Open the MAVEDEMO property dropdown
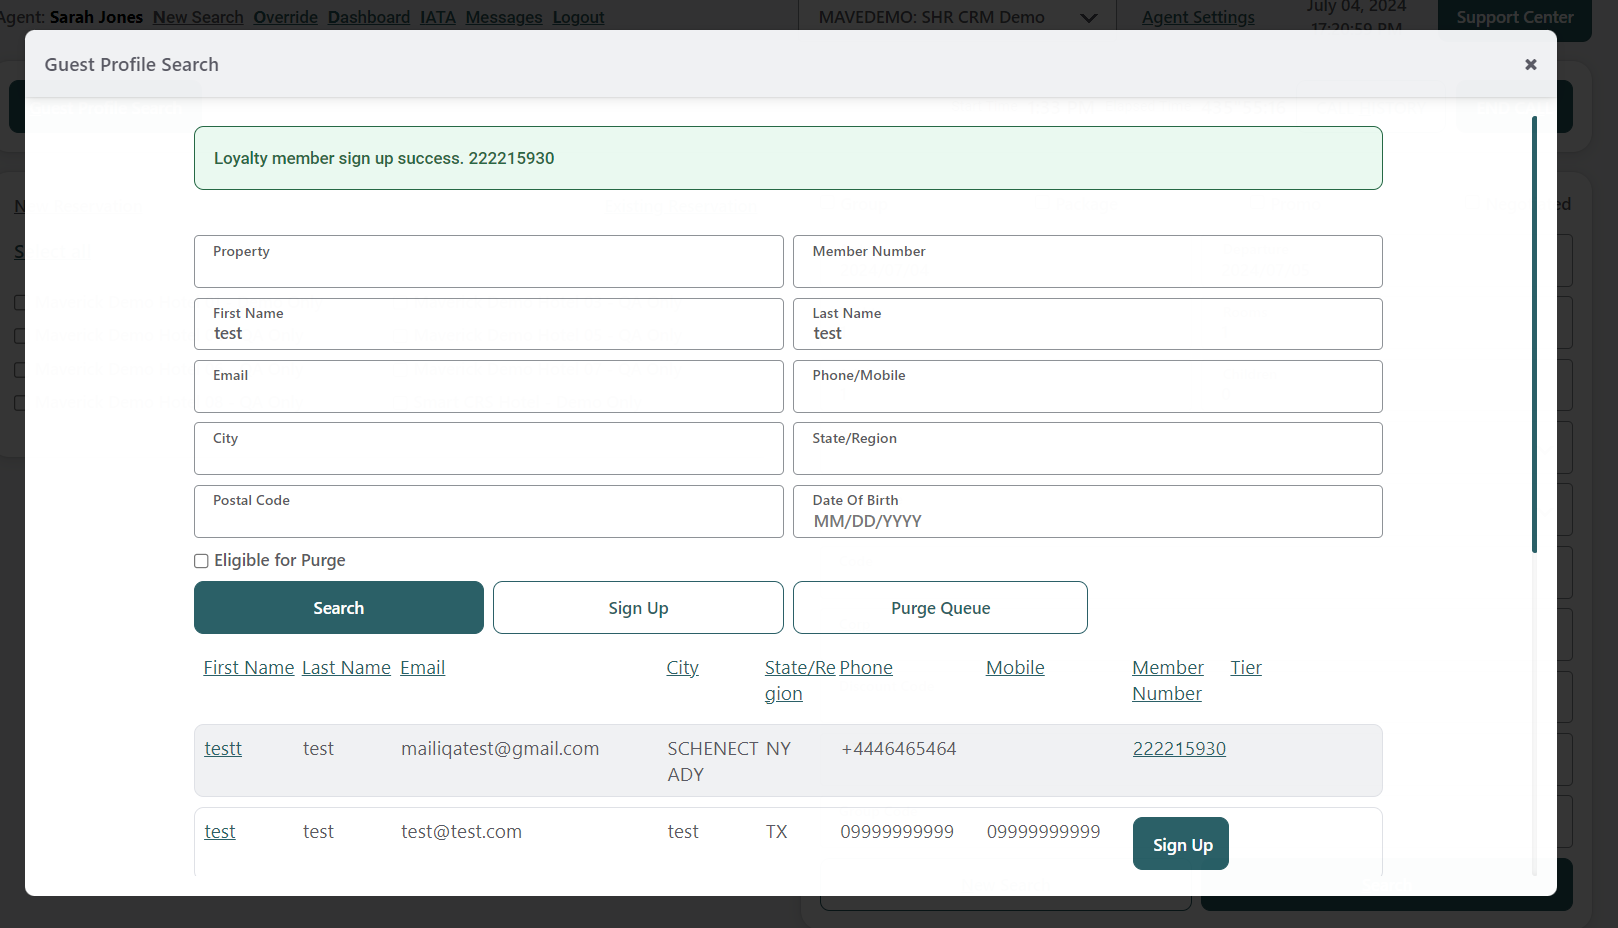 click(x=957, y=17)
